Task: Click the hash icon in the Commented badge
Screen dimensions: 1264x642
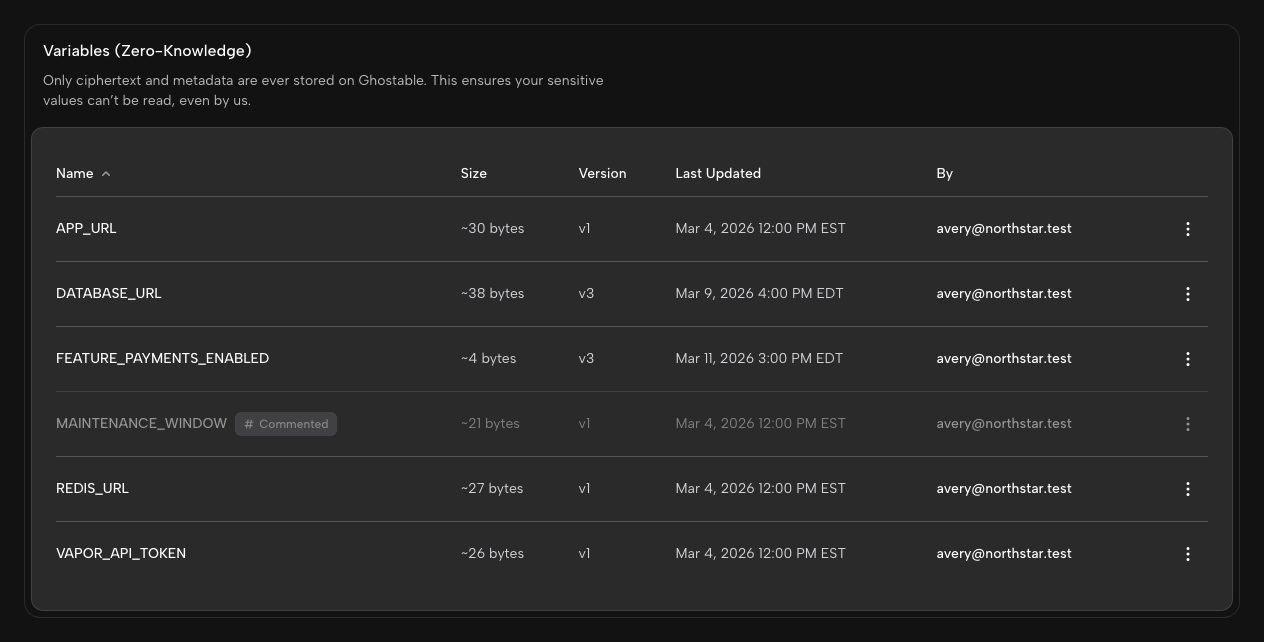Action: [x=248, y=424]
